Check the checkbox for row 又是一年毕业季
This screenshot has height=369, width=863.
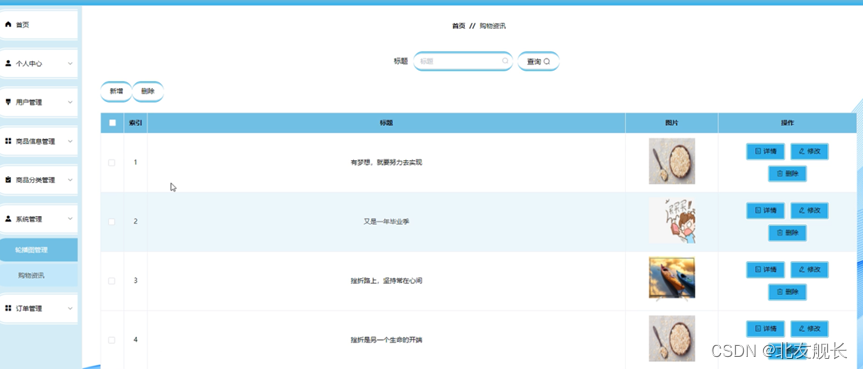point(112,221)
